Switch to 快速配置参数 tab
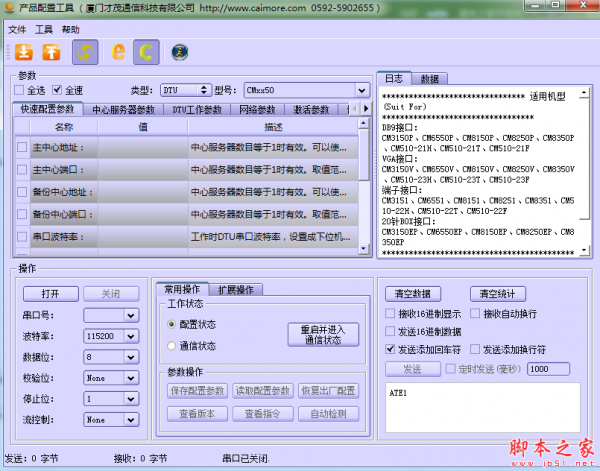600x471 pixels. 47,109
